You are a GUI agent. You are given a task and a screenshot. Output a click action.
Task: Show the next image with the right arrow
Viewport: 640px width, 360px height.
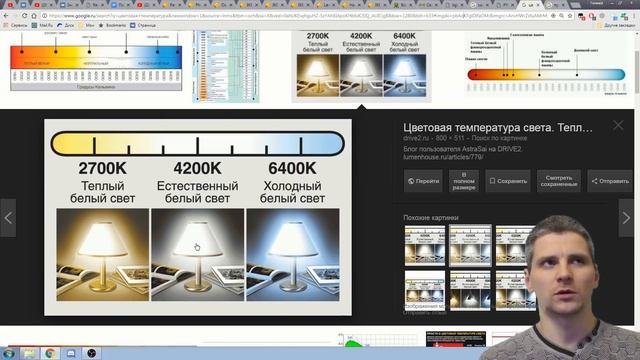coord(626,218)
